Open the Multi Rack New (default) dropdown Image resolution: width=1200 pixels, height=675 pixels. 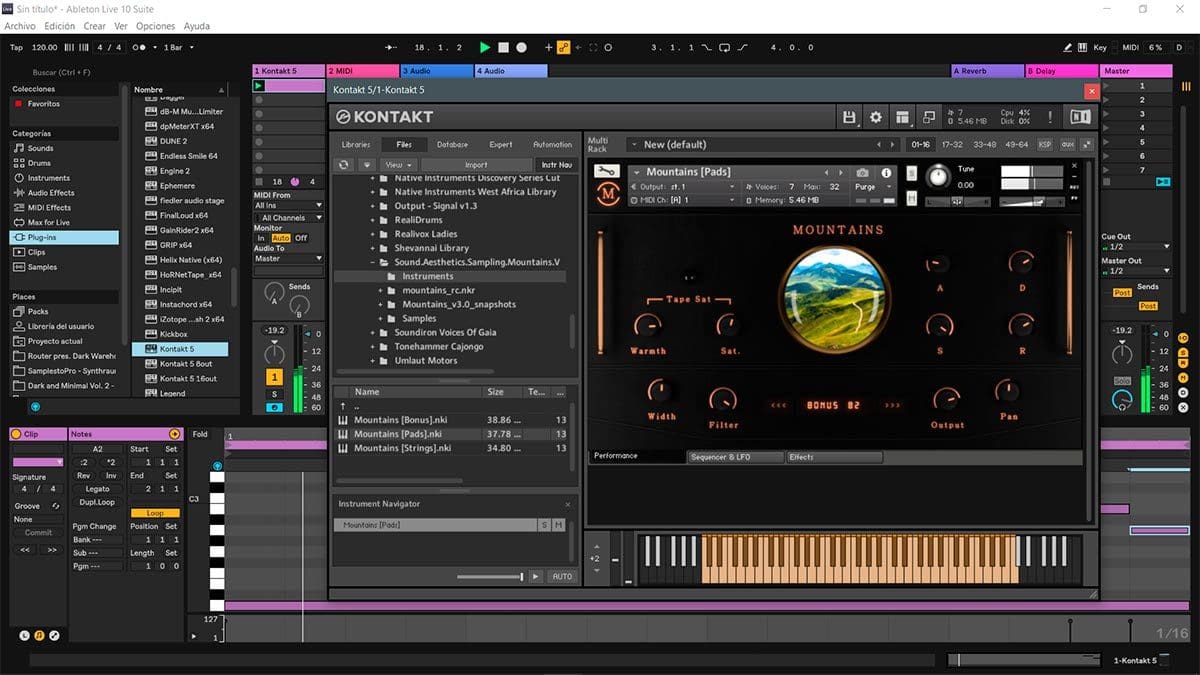pyautogui.click(x=761, y=145)
